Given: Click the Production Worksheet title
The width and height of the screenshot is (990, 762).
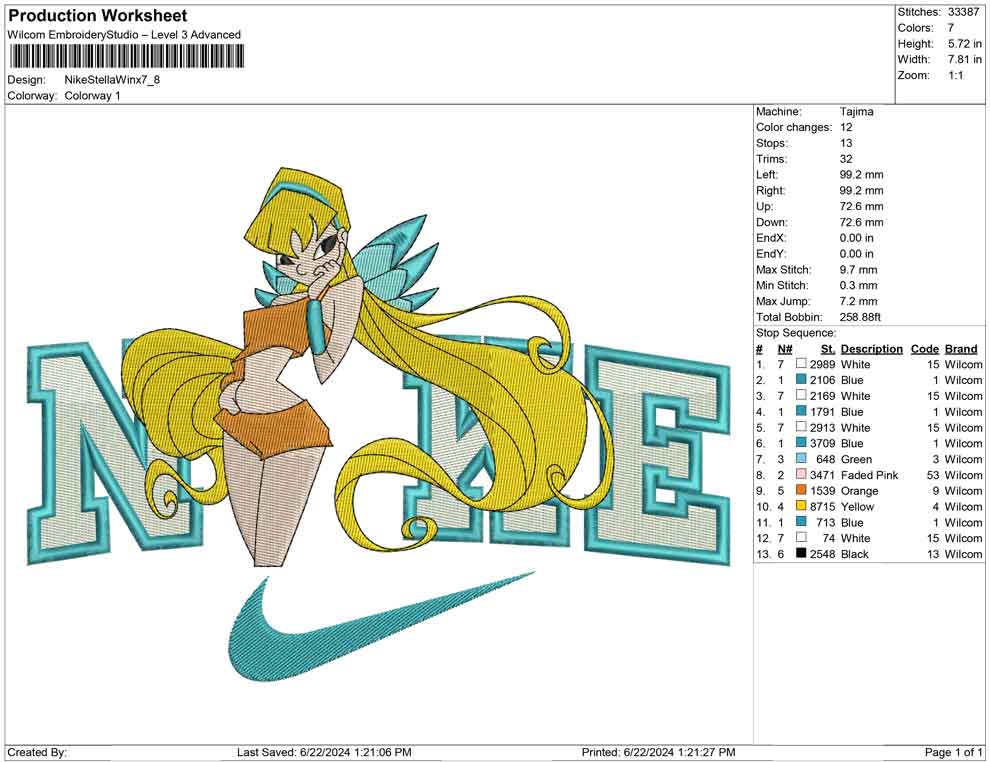Looking at the screenshot, I should pyautogui.click(x=98, y=16).
